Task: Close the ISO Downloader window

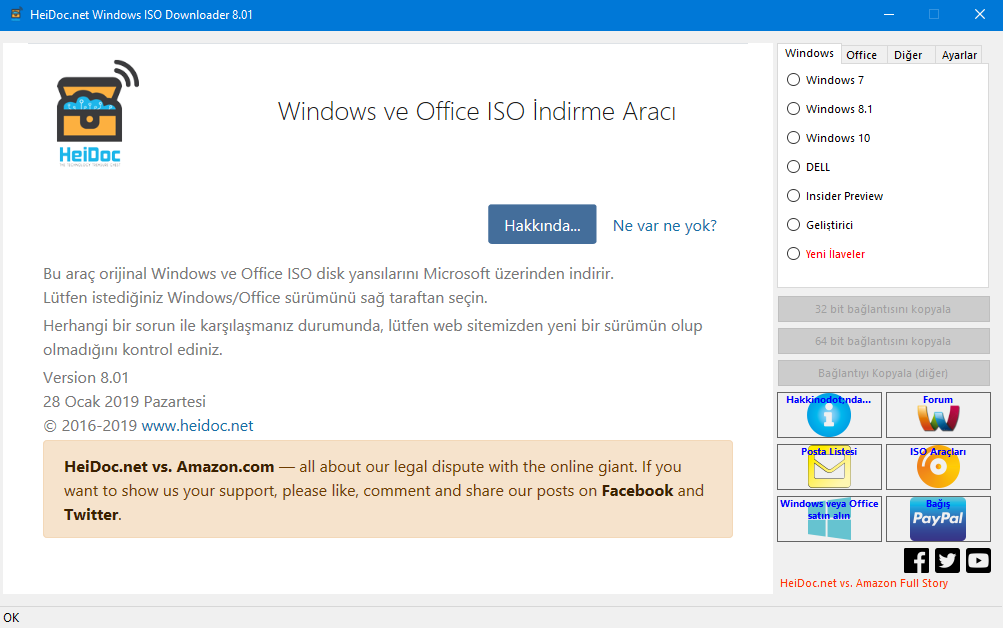Action: tap(979, 14)
